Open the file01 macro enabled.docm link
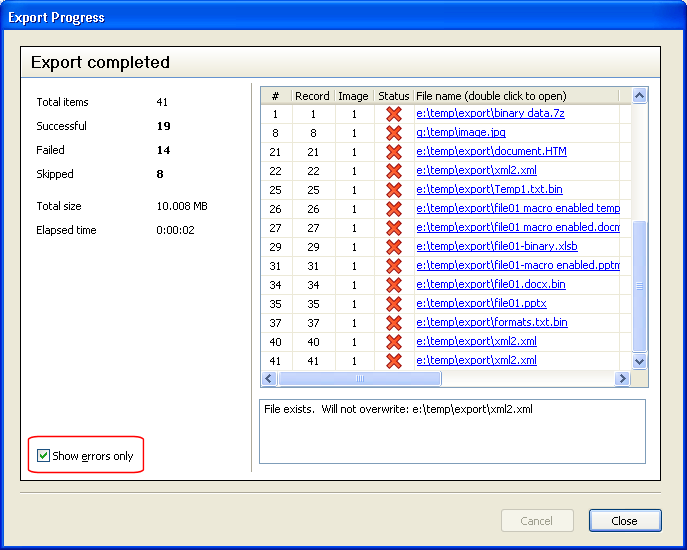The image size is (687, 550). (x=518, y=227)
